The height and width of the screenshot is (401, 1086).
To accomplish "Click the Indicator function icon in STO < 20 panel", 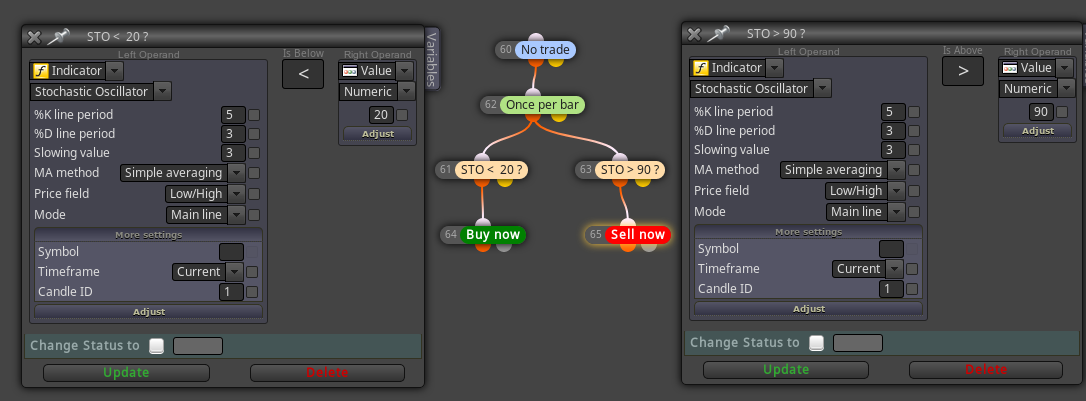I will (x=41, y=71).
